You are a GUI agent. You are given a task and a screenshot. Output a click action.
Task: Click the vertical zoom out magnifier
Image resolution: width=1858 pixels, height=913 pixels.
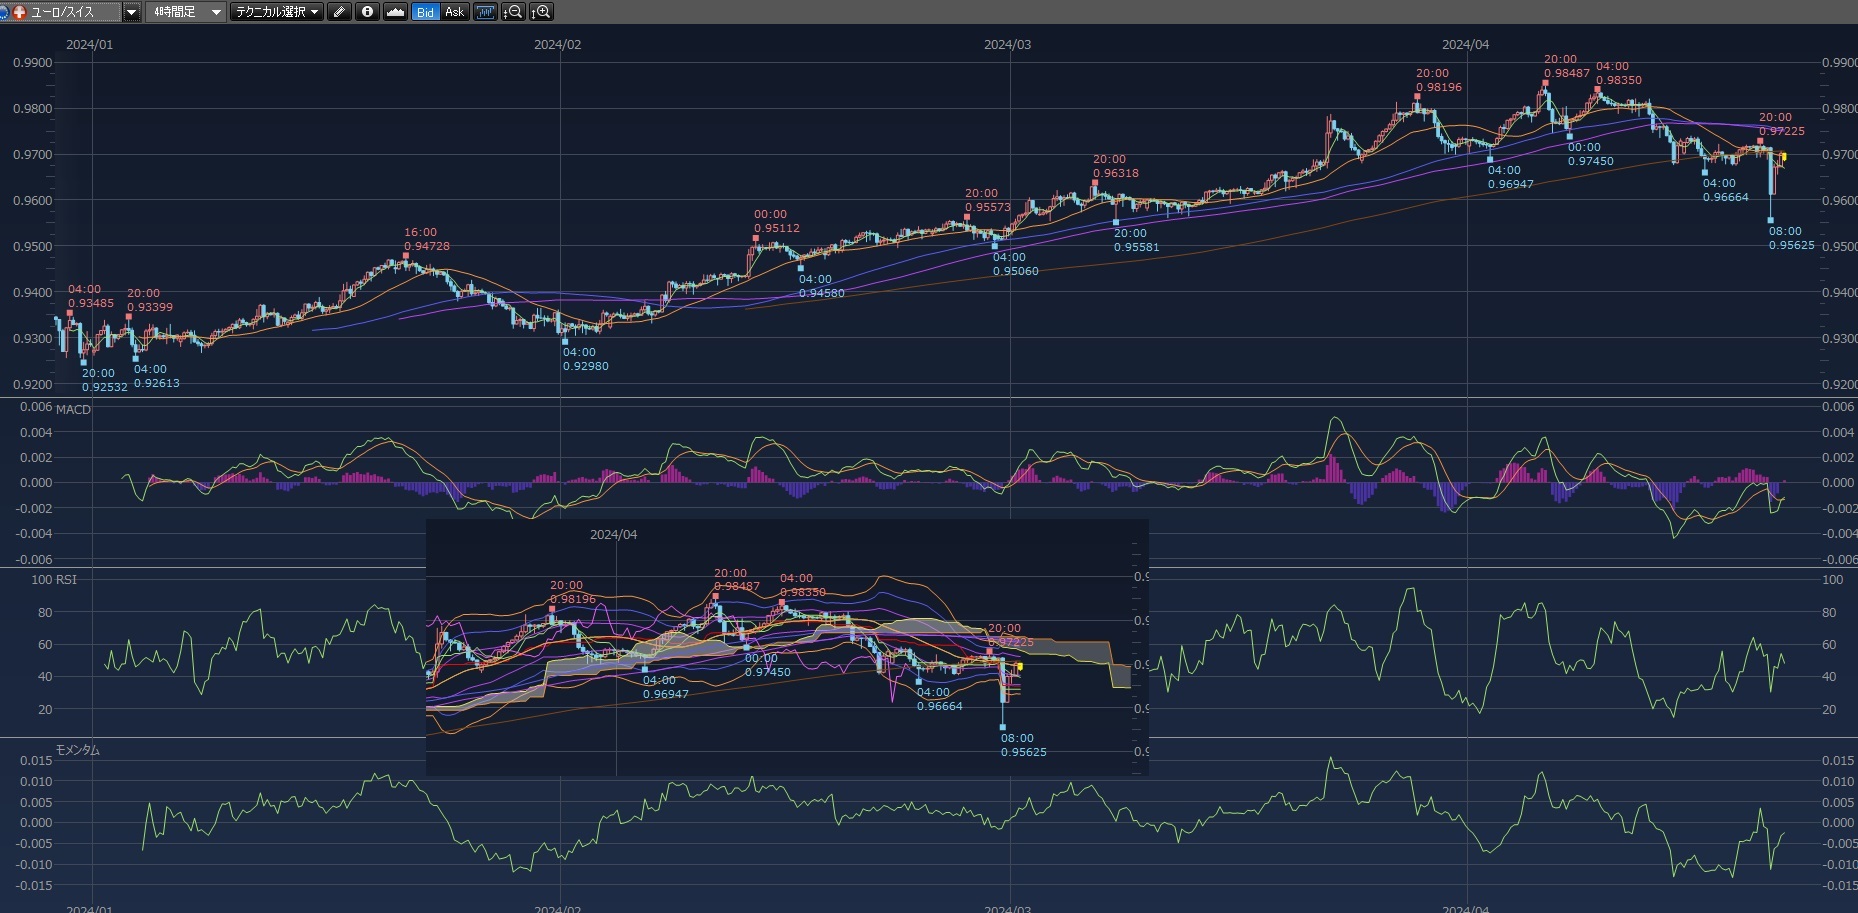click(x=513, y=12)
